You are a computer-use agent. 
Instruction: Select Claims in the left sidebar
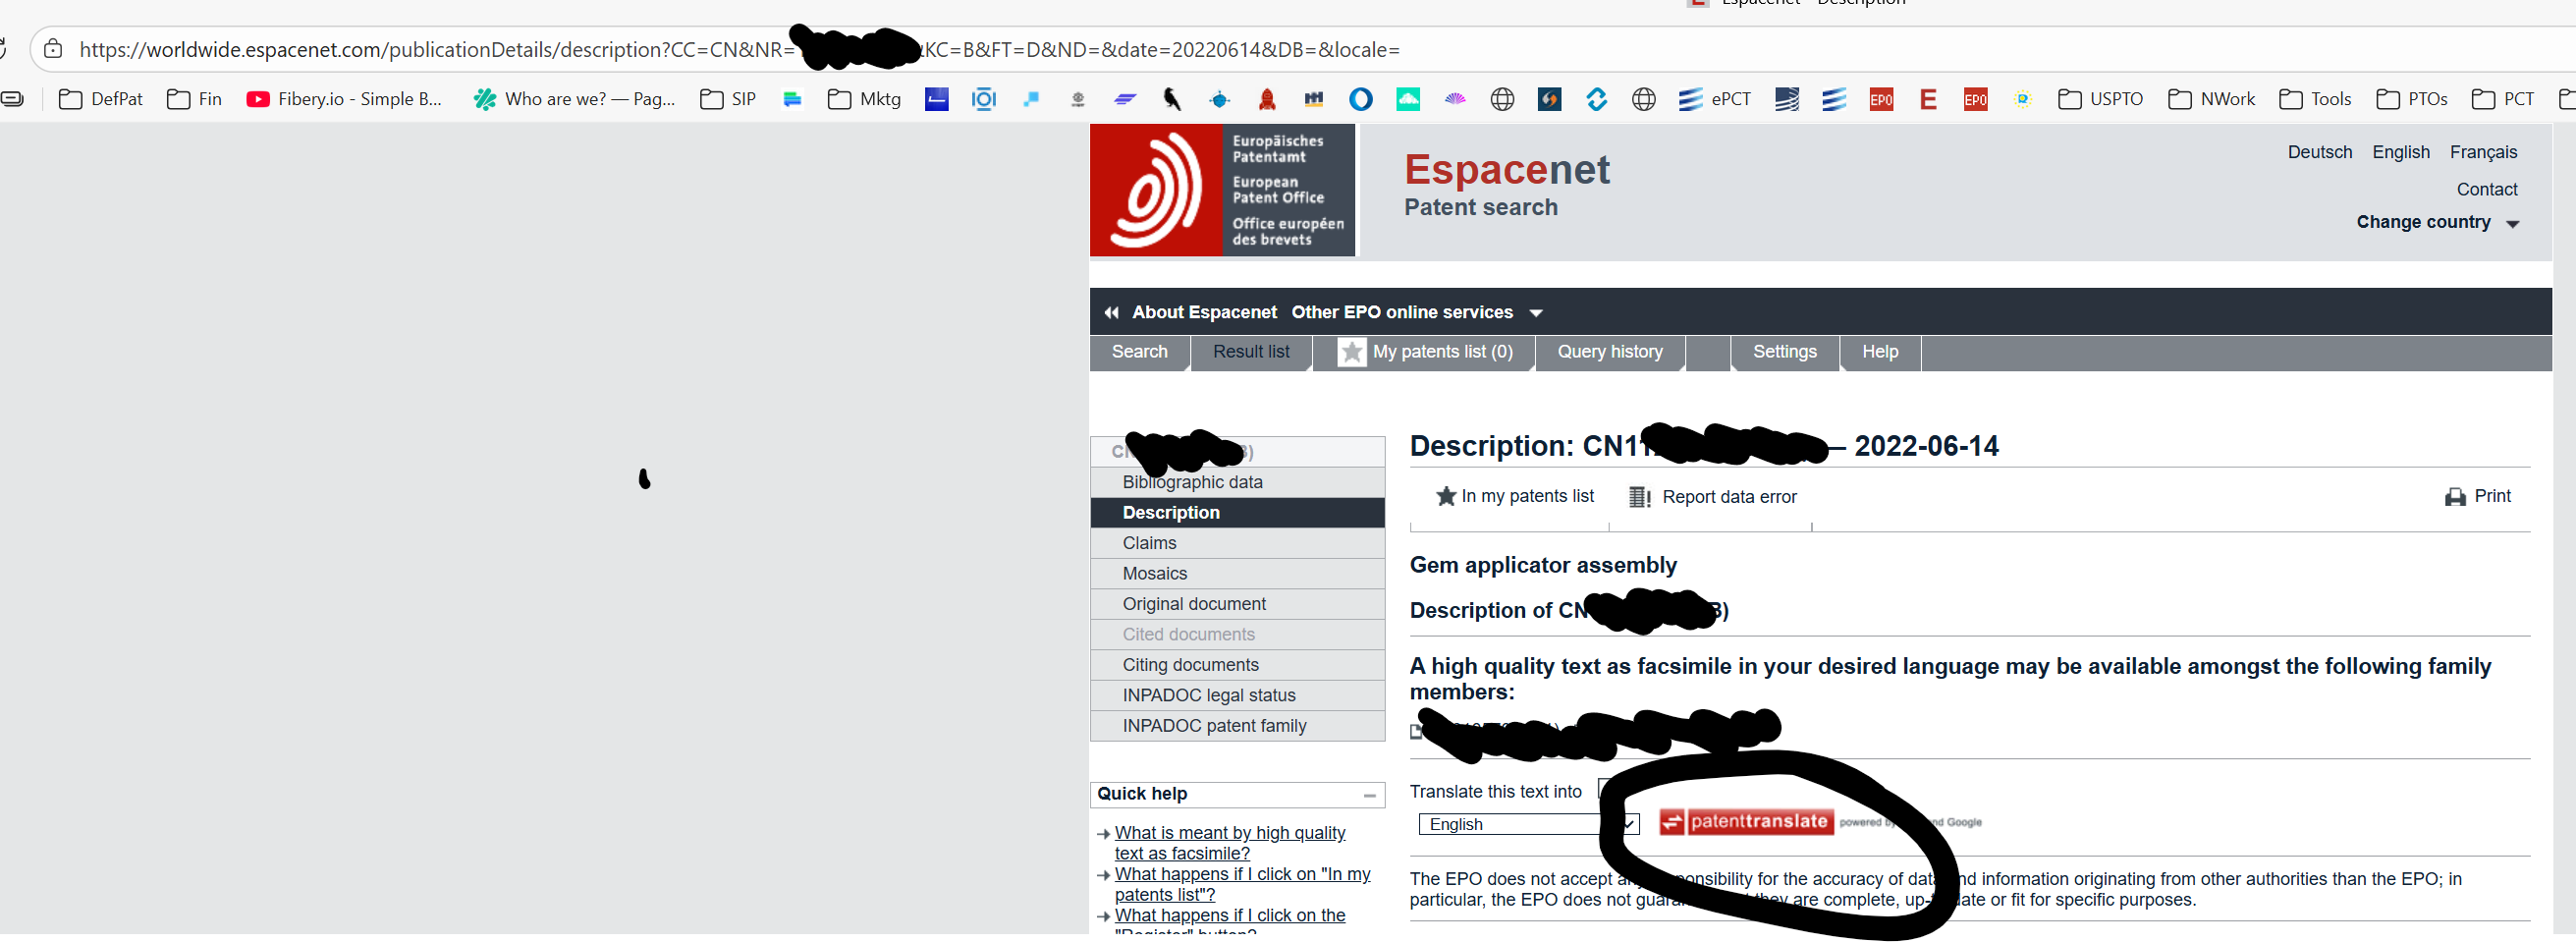[x=1149, y=543]
